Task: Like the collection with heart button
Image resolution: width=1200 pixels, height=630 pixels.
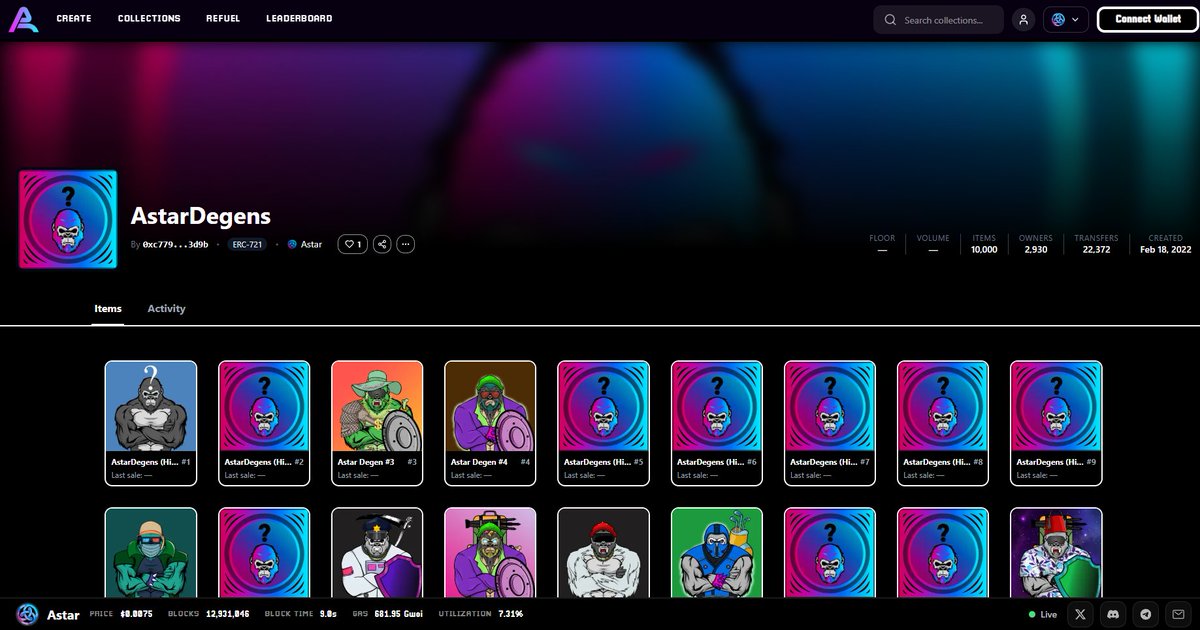Action: [352, 244]
